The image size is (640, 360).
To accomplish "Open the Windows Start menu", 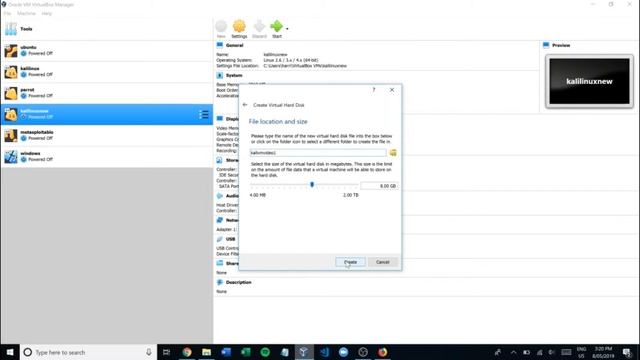I will 10,352.
